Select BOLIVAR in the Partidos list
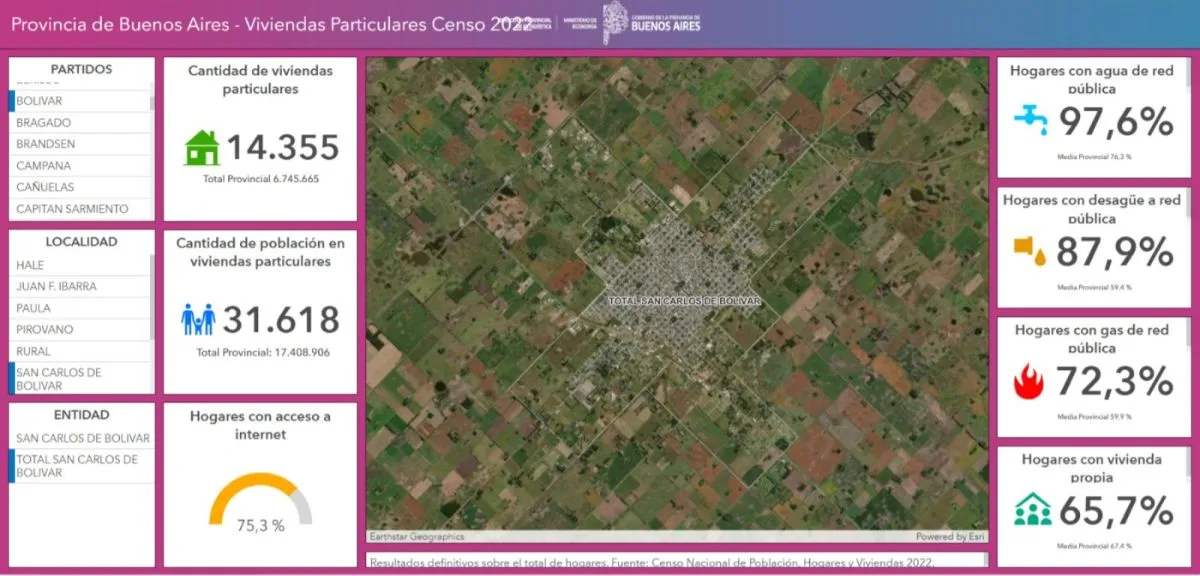 (40, 101)
